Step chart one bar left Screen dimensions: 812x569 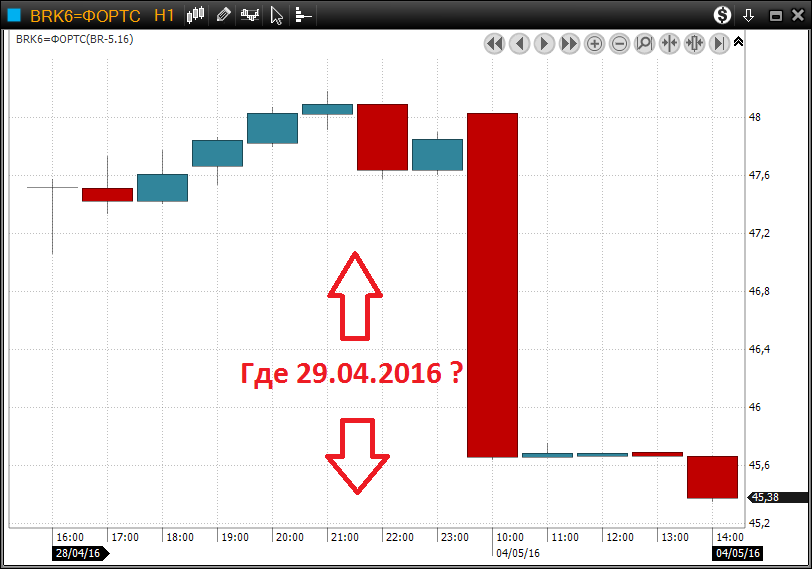coord(519,43)
